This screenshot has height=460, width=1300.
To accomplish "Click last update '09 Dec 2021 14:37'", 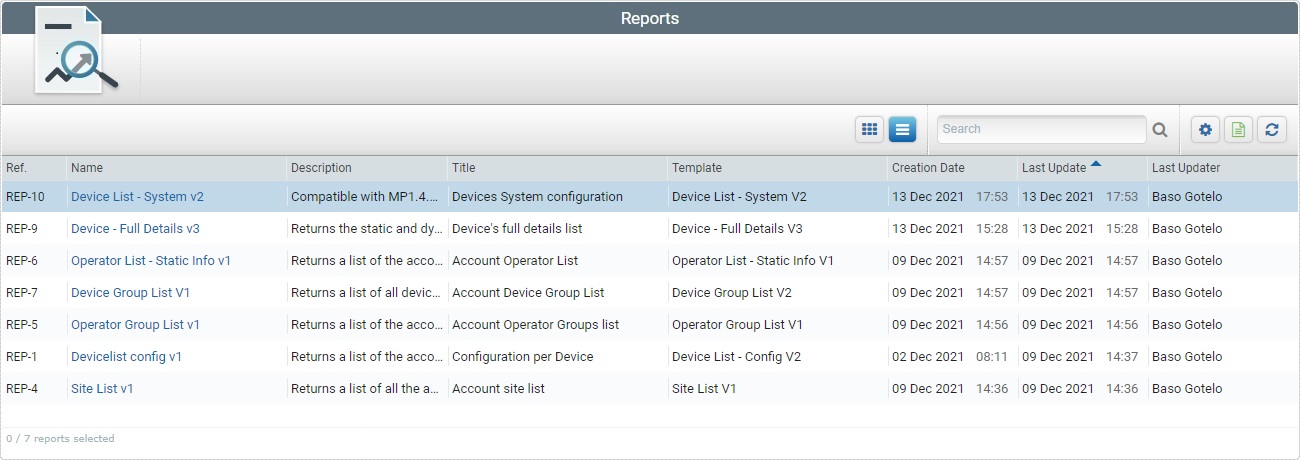I will coord(1080,357).
